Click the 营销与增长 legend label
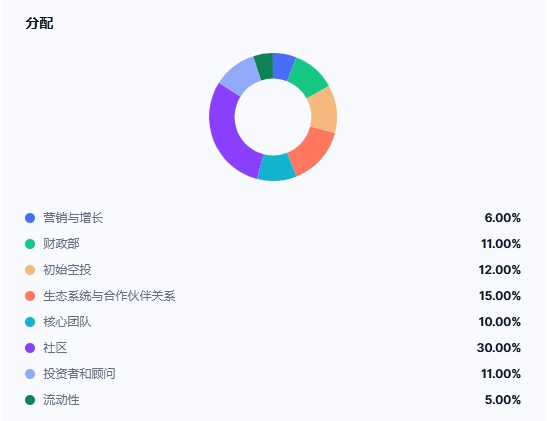Screen dimensions: 548x421 pyautogui.click(x=73, y=218)
